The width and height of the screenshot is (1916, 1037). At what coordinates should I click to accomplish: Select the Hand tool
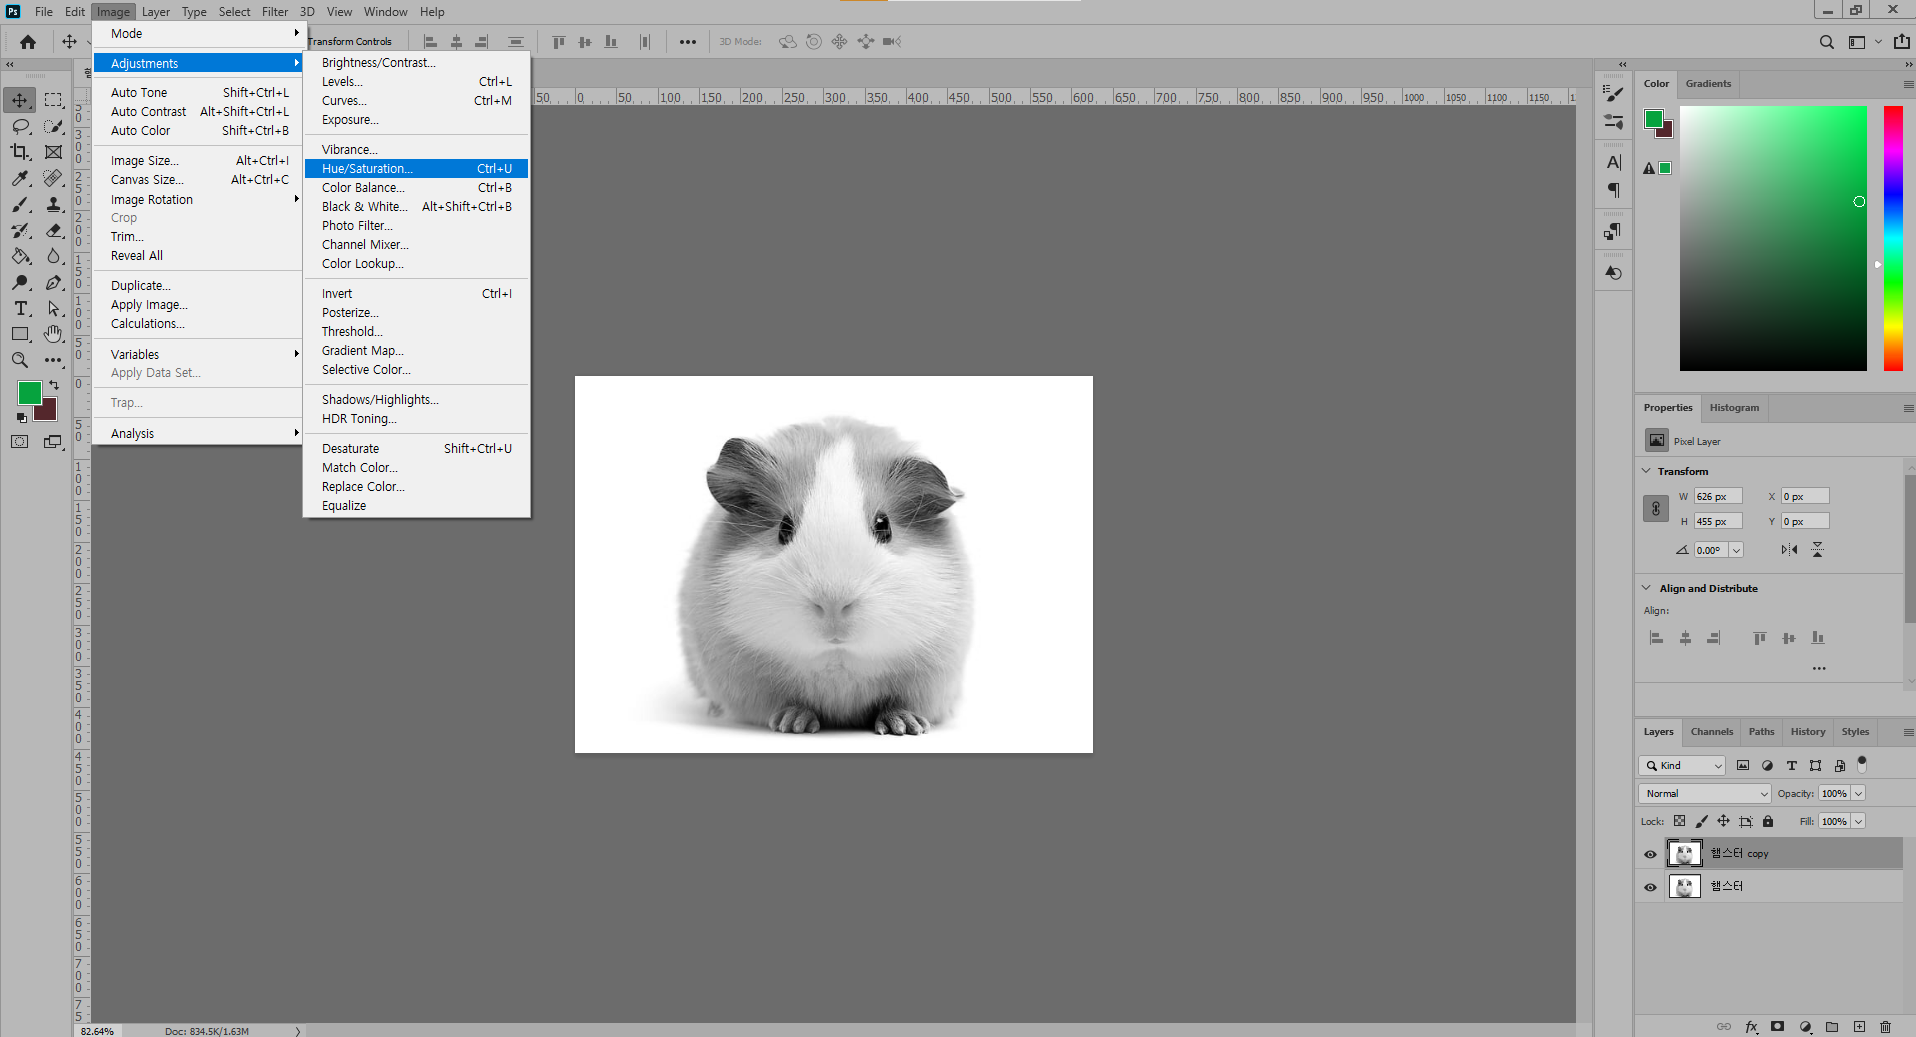[x=53, y=334]
